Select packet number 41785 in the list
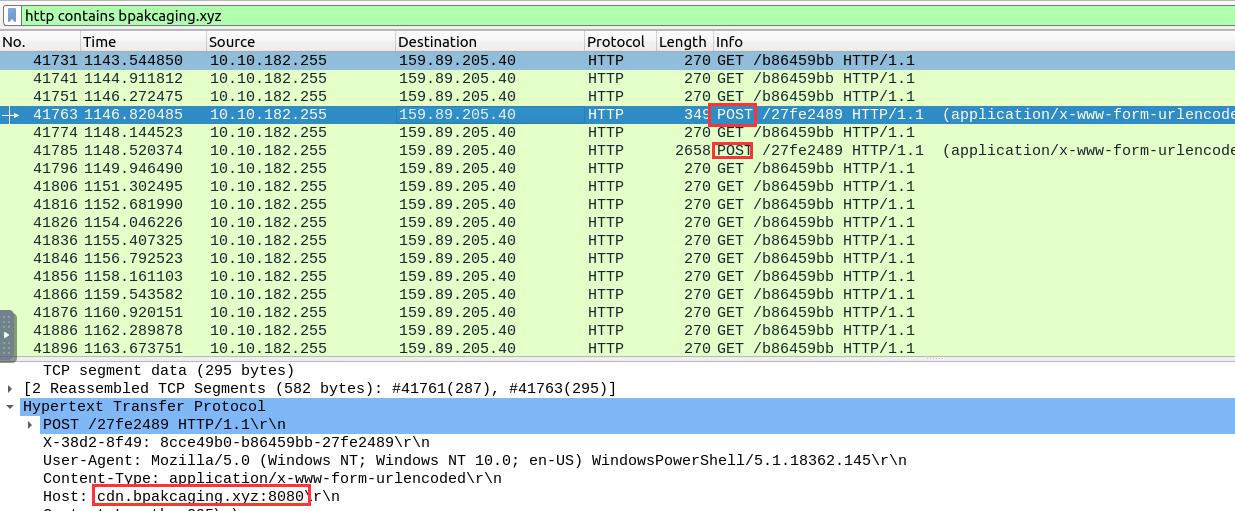 (400, 151)
